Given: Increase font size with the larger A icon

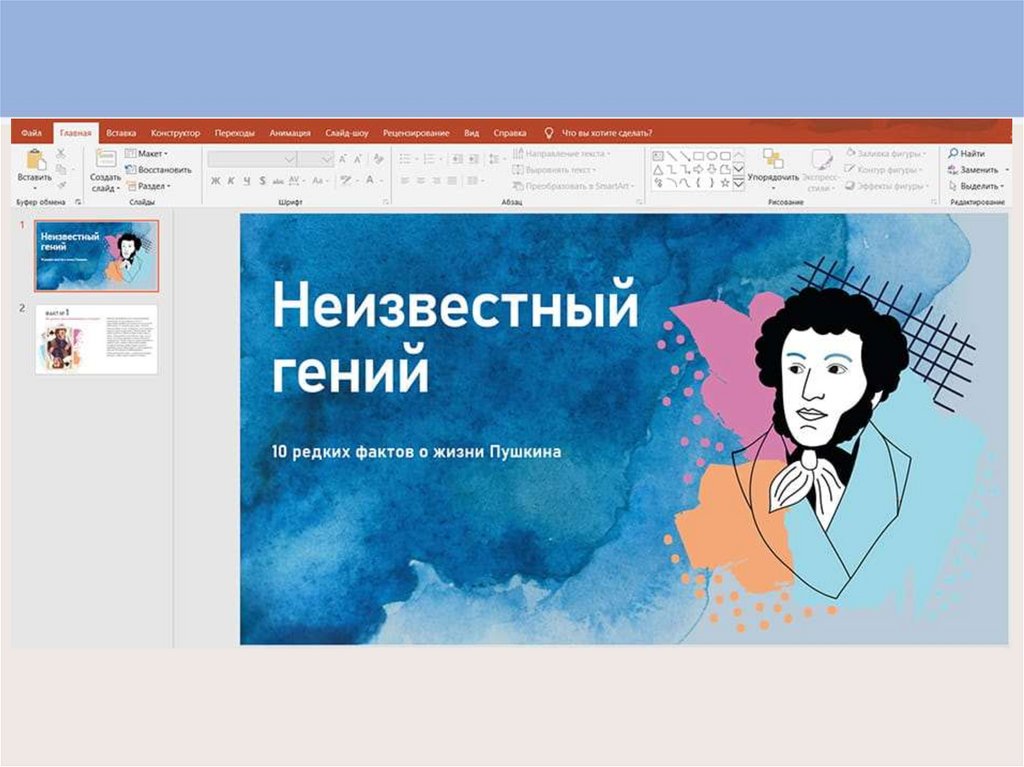Looking at the screenshot, I should (x=342, y=159).
